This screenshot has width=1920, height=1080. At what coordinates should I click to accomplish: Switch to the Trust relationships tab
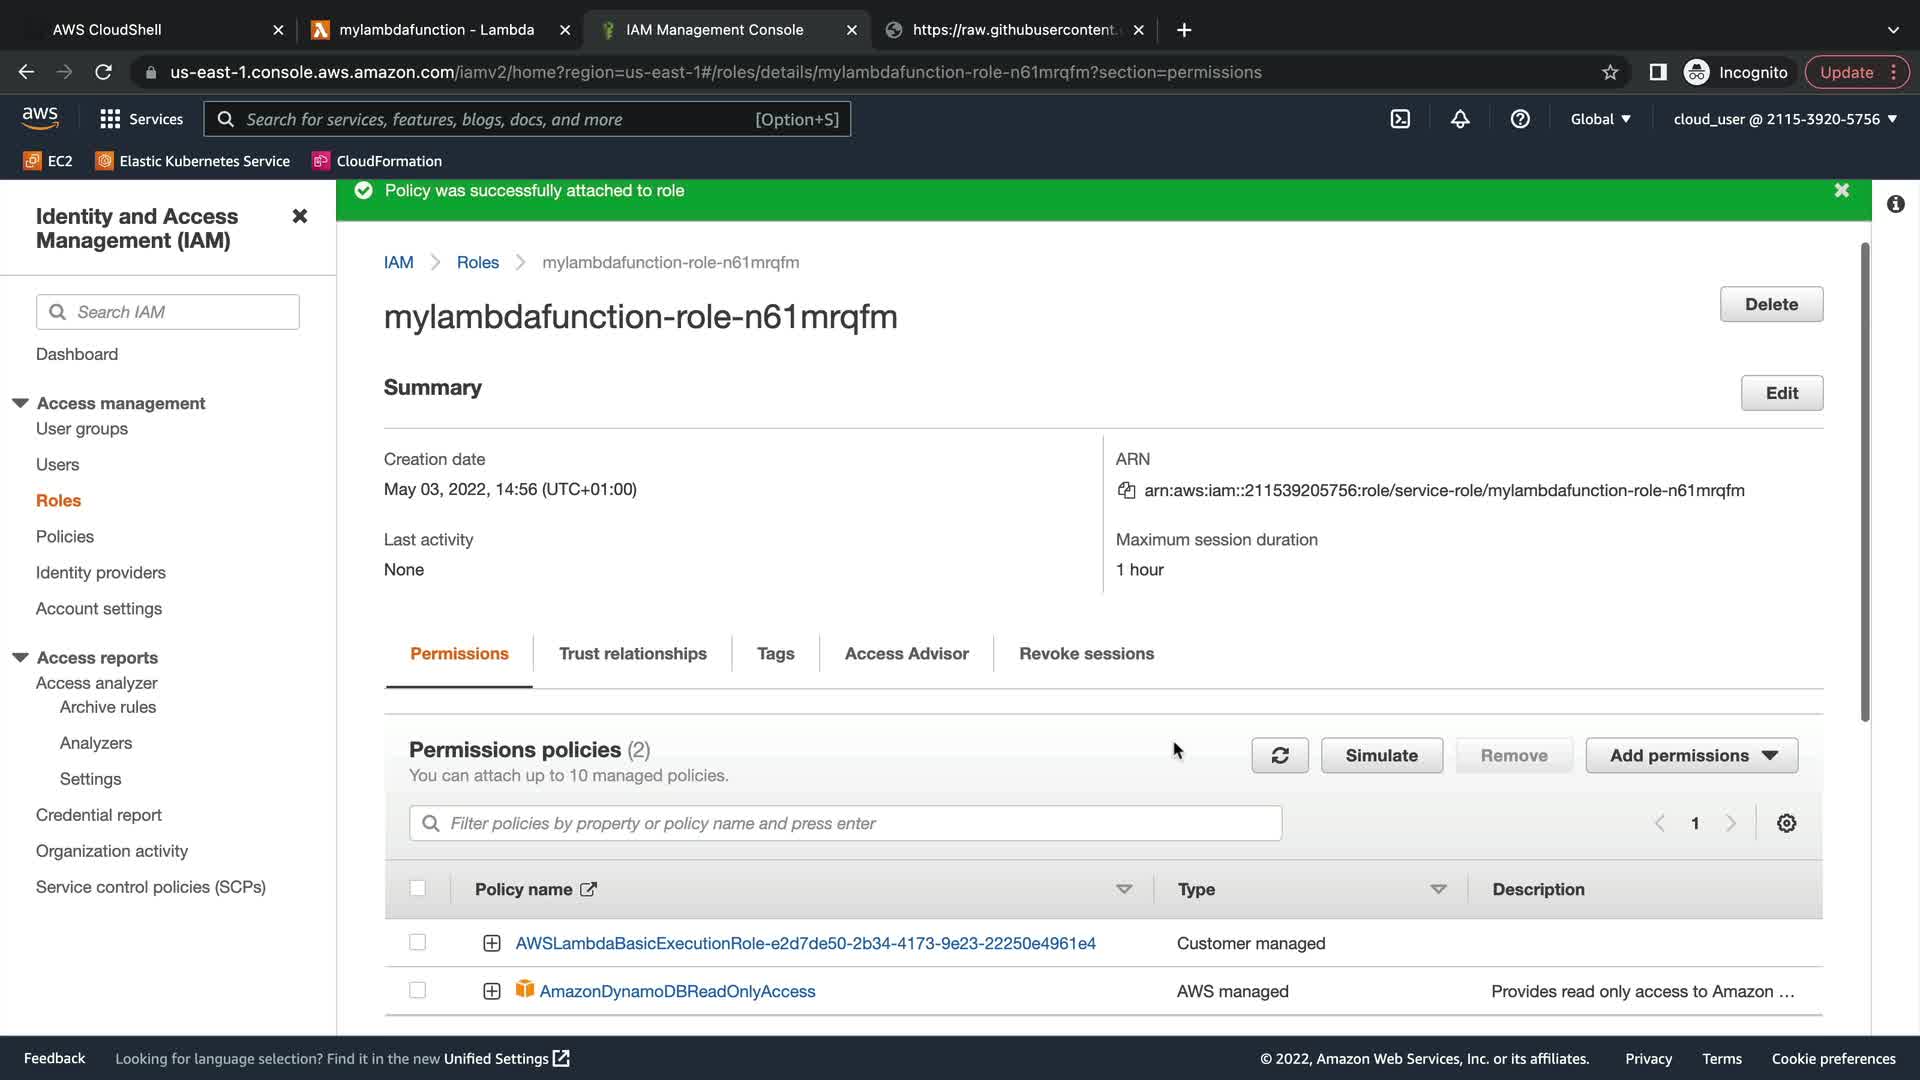click(x=632, y=653)
